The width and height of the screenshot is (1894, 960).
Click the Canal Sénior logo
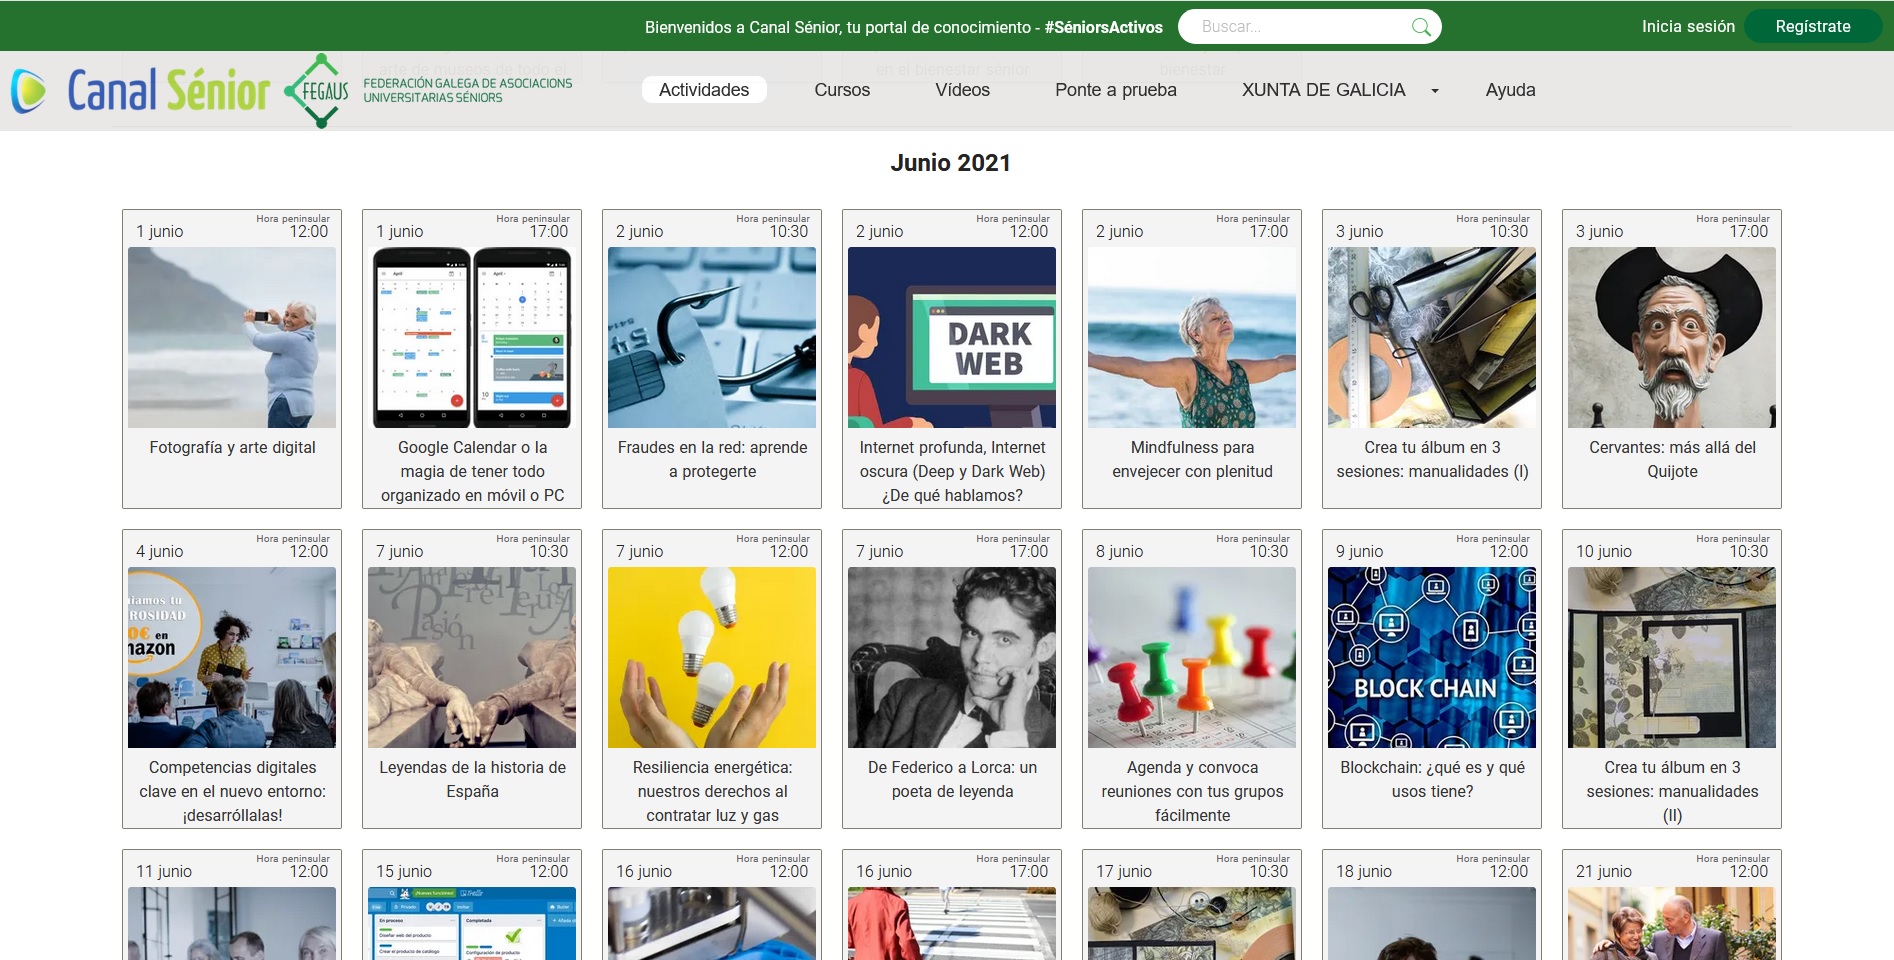coord(141,90)
